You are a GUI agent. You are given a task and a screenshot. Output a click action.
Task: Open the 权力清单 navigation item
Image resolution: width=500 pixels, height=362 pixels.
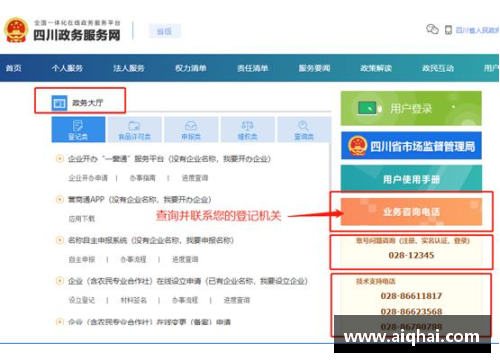pyautogui.click(x=191, y=68)
